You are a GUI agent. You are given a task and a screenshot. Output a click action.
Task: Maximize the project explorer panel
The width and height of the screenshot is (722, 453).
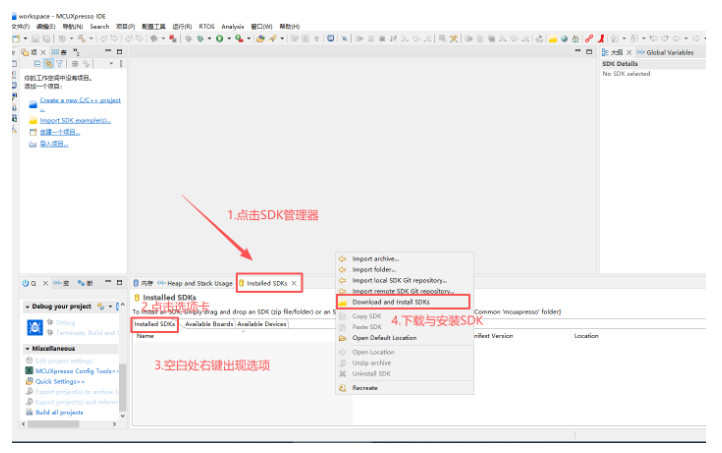click(120, 52)
